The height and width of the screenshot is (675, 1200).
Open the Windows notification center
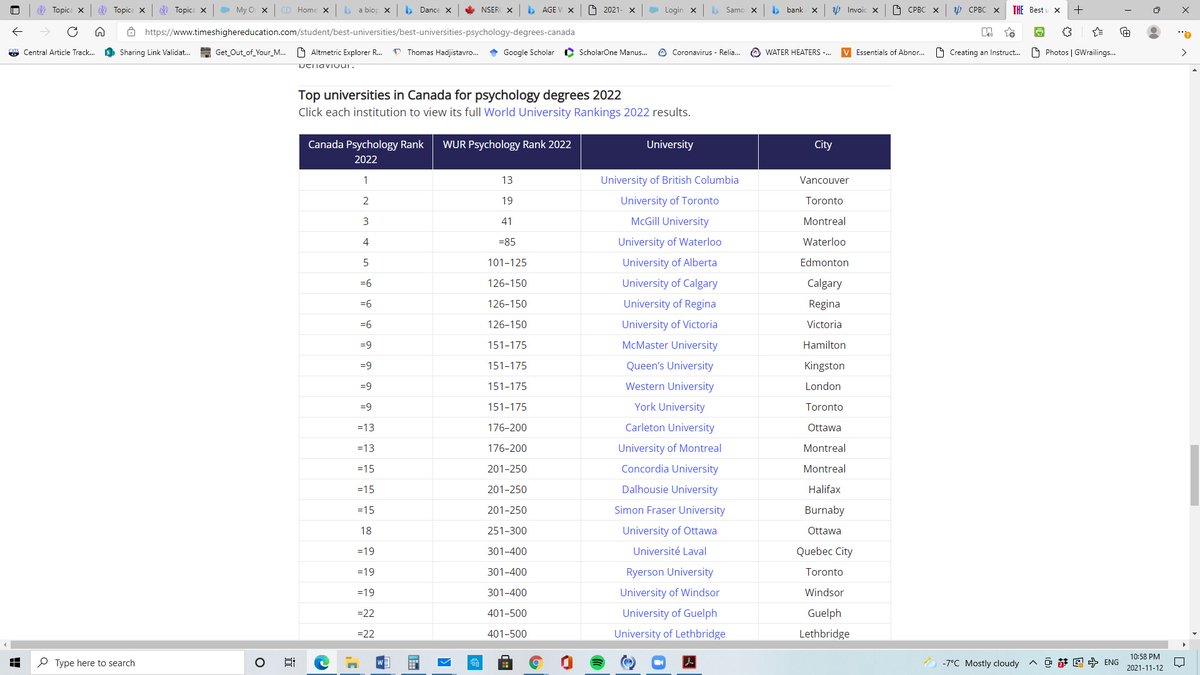1180,662
